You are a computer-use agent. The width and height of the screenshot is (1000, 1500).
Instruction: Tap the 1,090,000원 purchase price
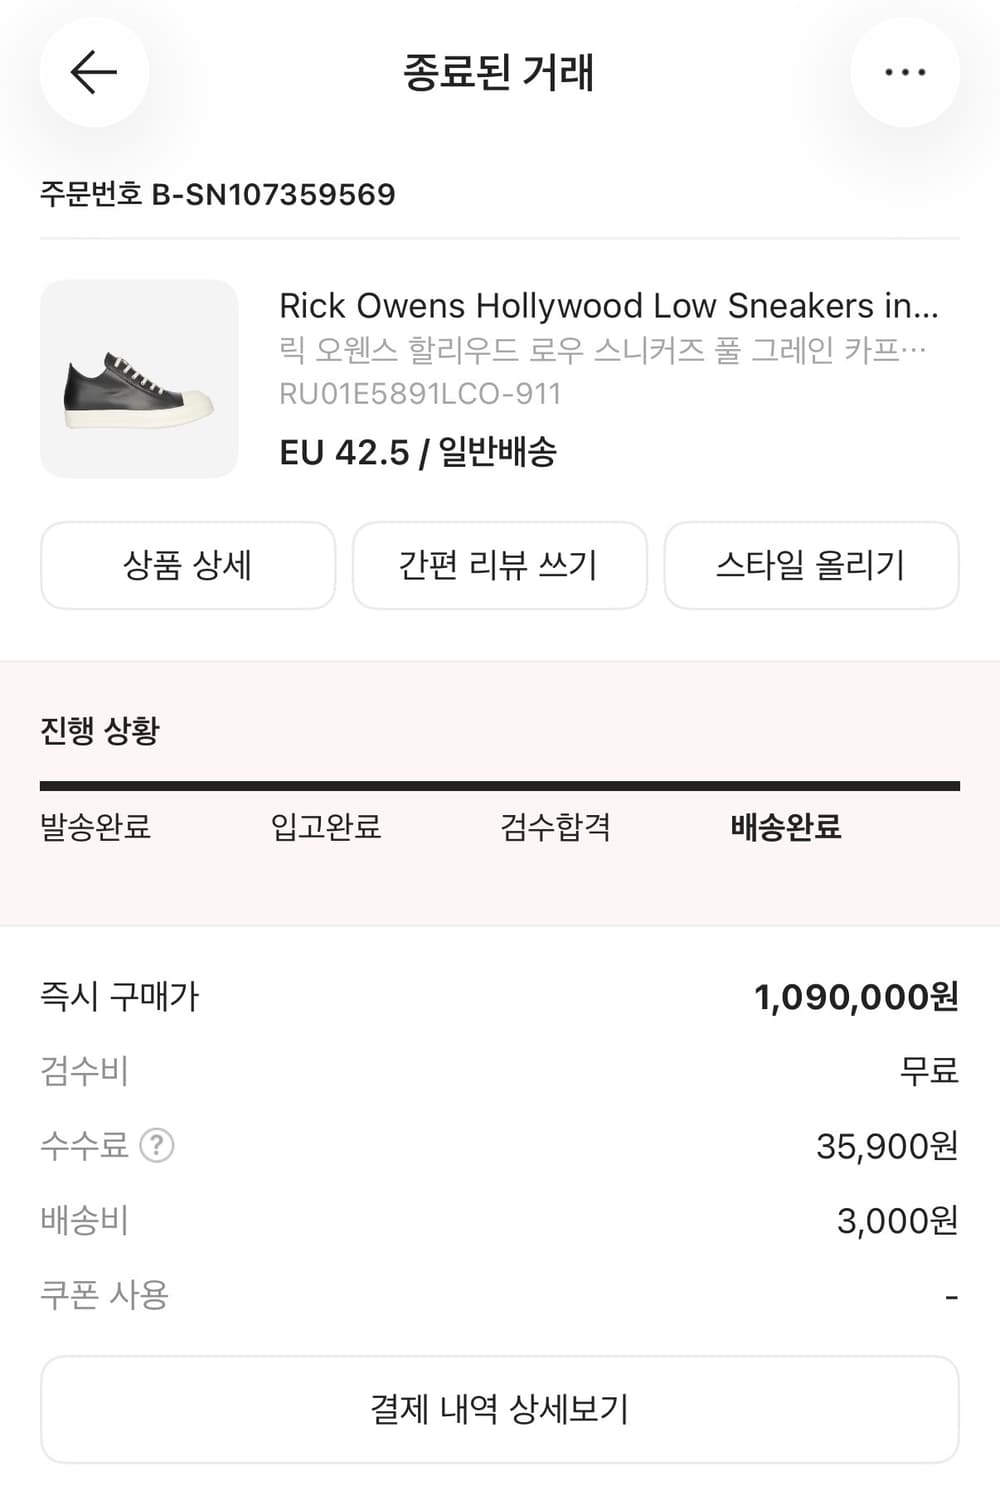(x=856, y=997)
